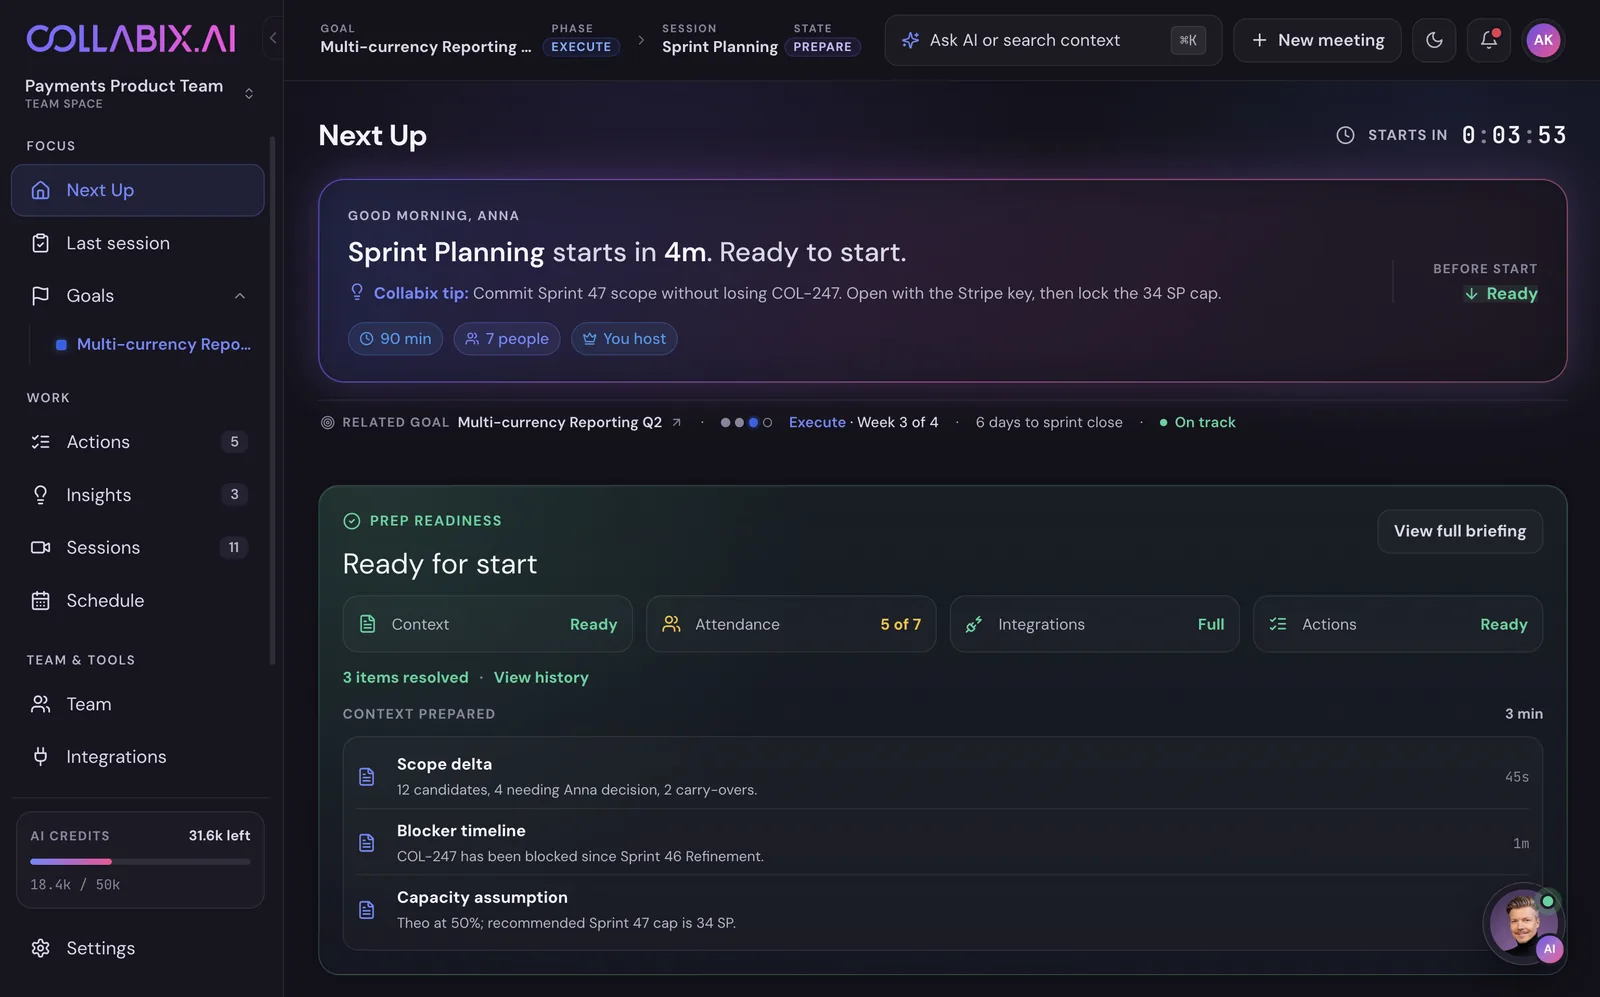The image size is (1600, 997).
Task: Click the Before Start Ready status
Action: (x=1501, y=294)
